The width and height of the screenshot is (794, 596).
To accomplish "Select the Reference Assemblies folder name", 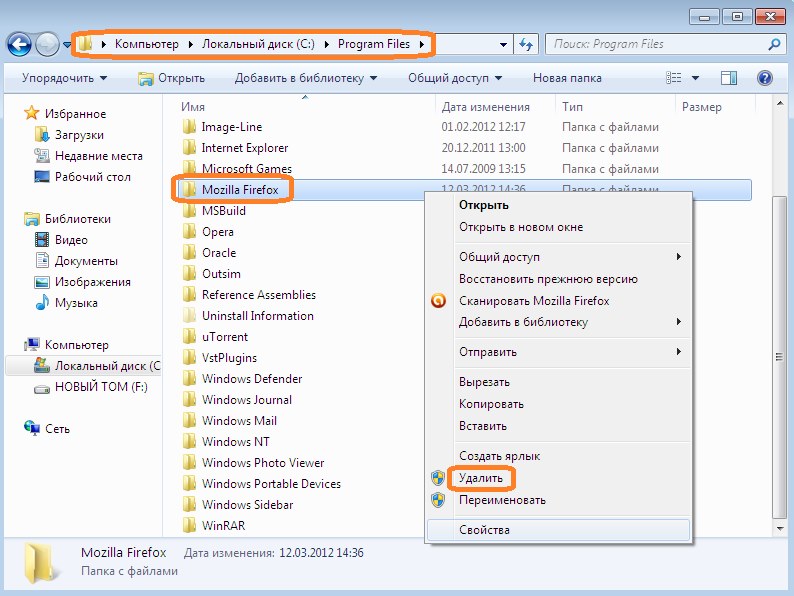I will pyautogui.click(x=259, y=295).
